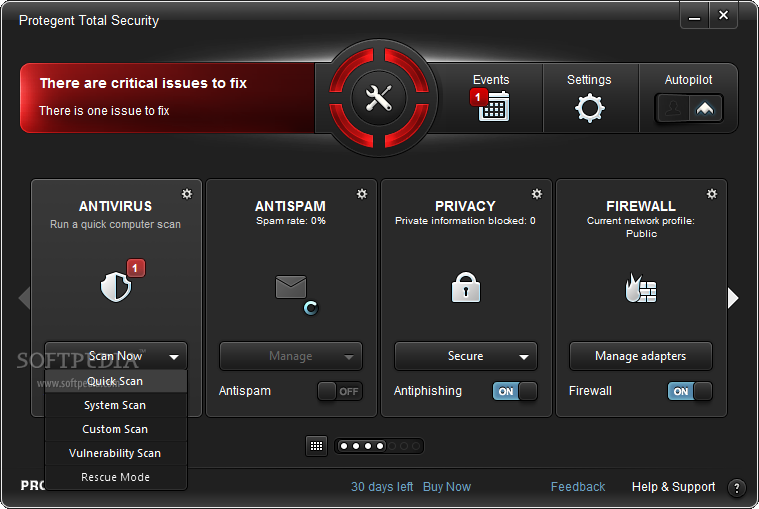Screen dimensions: 759x509
Task: Open the Buy Now link
Action: click(x=447, y=487)
